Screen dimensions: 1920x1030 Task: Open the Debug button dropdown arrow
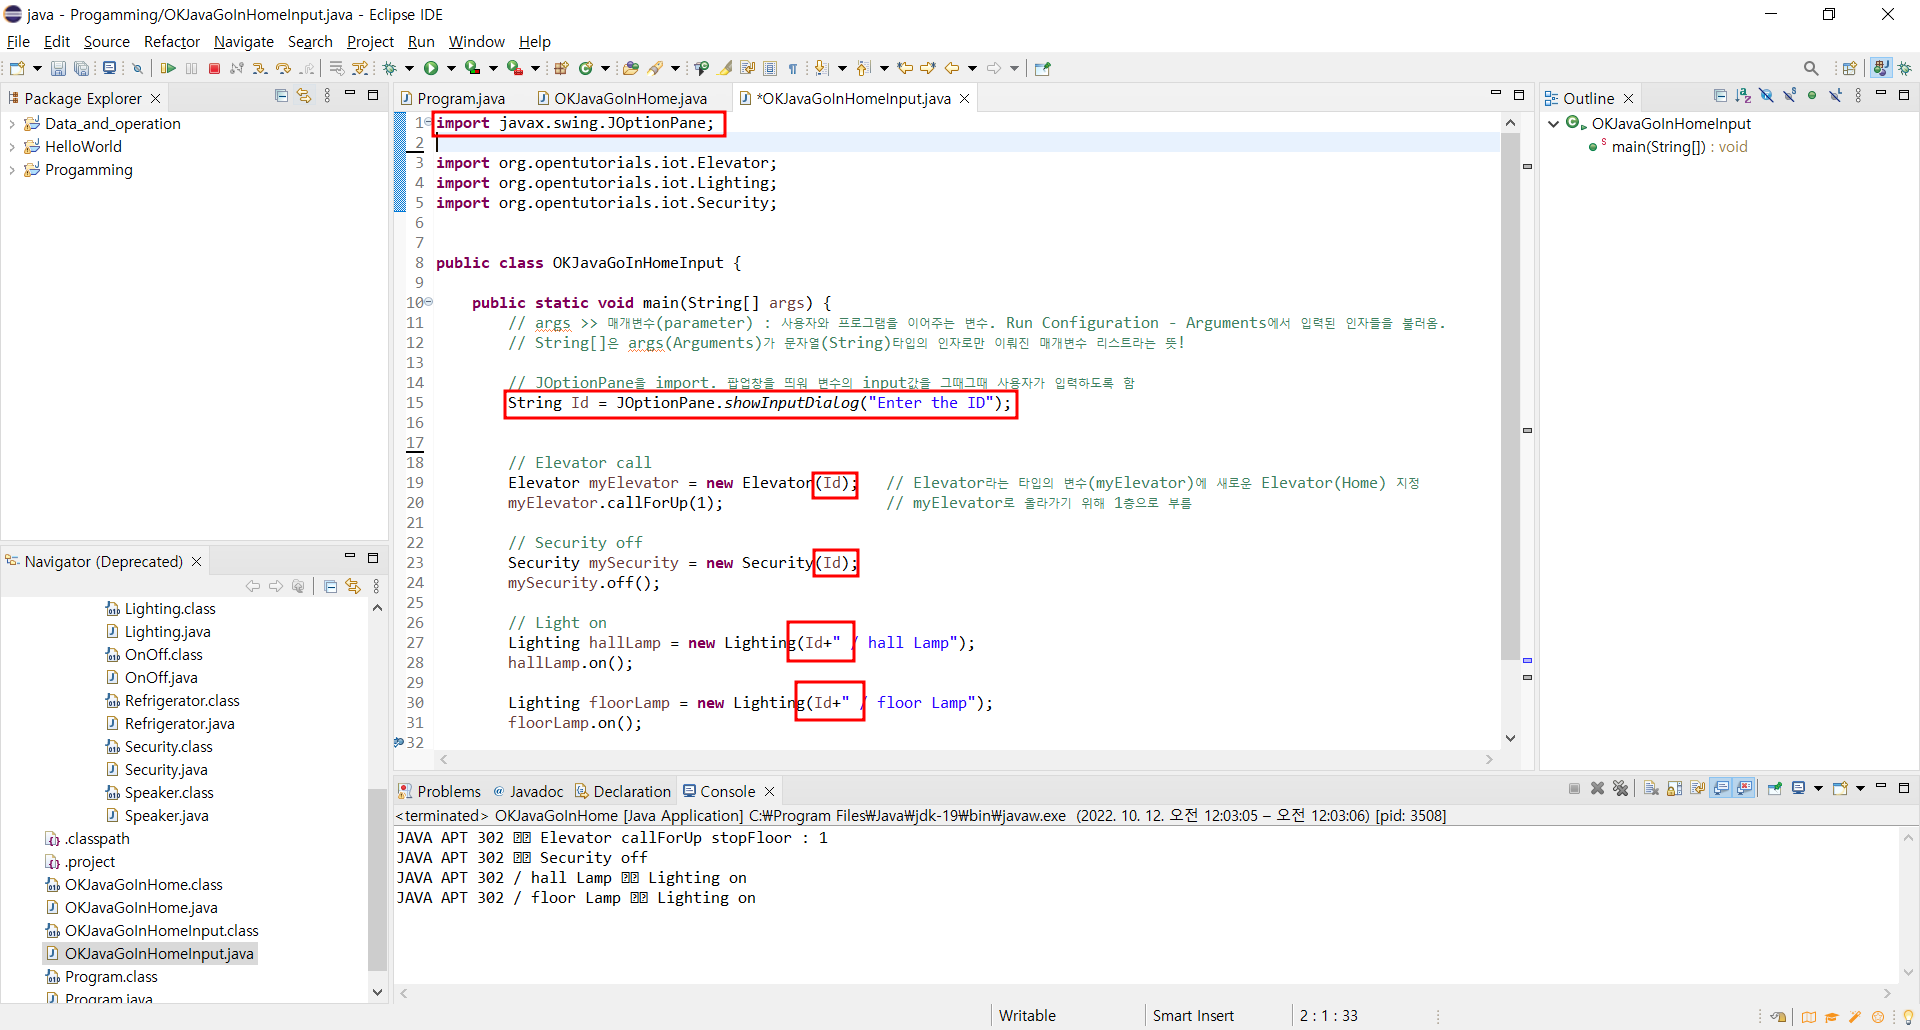[409, 68]
